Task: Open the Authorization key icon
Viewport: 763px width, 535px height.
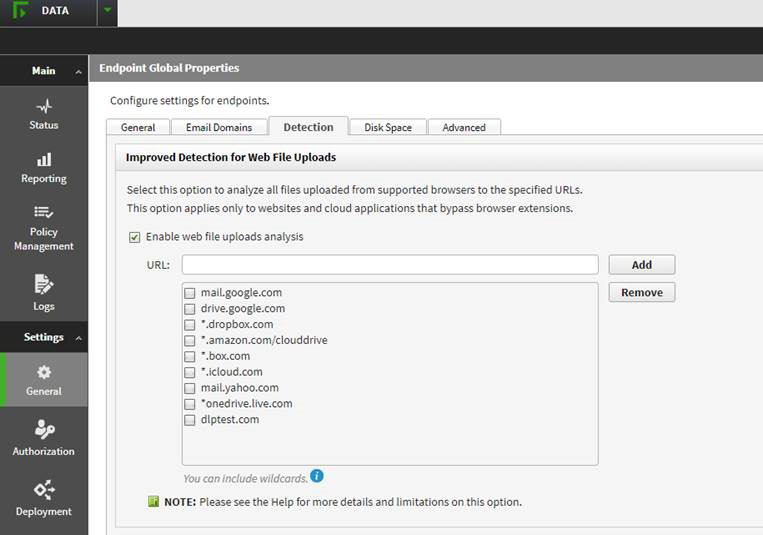Action: 43,430
